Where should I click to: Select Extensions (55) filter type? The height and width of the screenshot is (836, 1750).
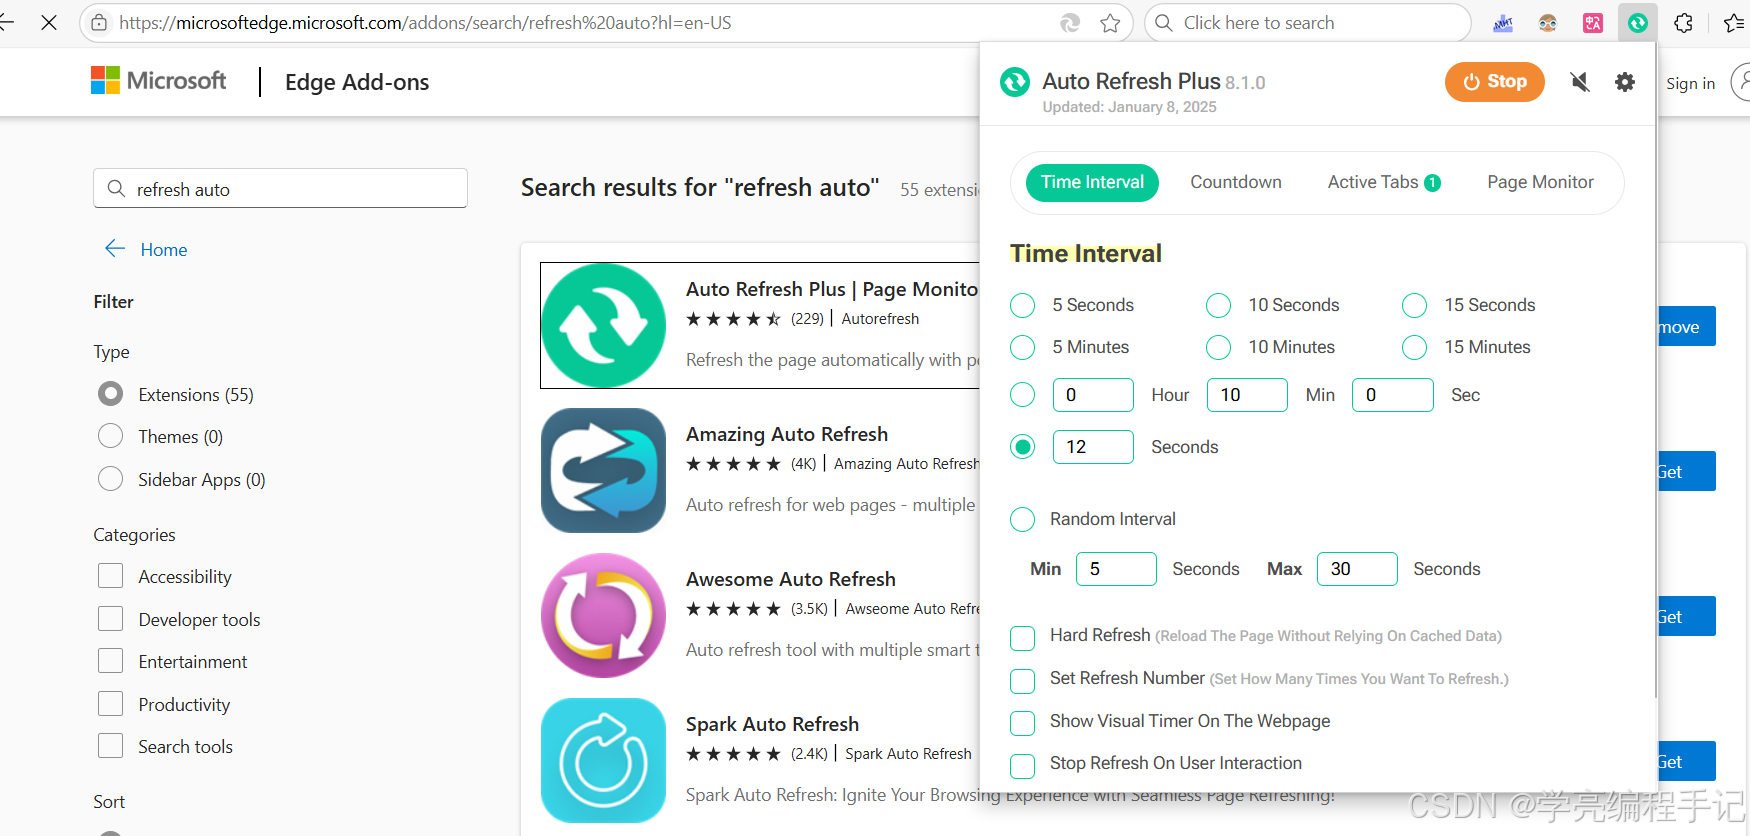[111, 394]
